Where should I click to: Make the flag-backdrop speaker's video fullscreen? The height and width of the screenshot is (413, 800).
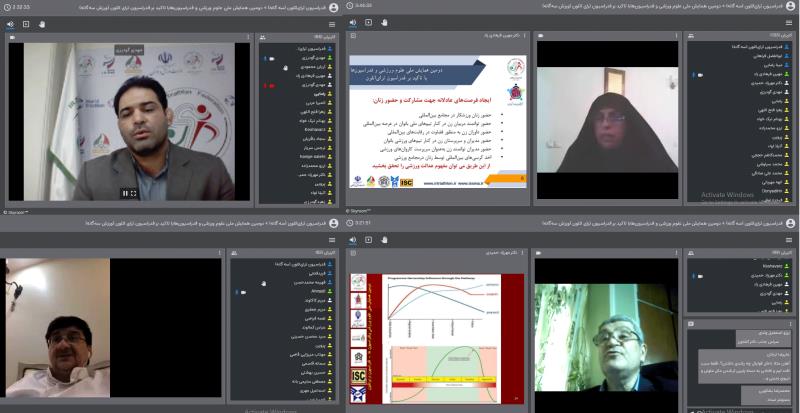(134, 193)
